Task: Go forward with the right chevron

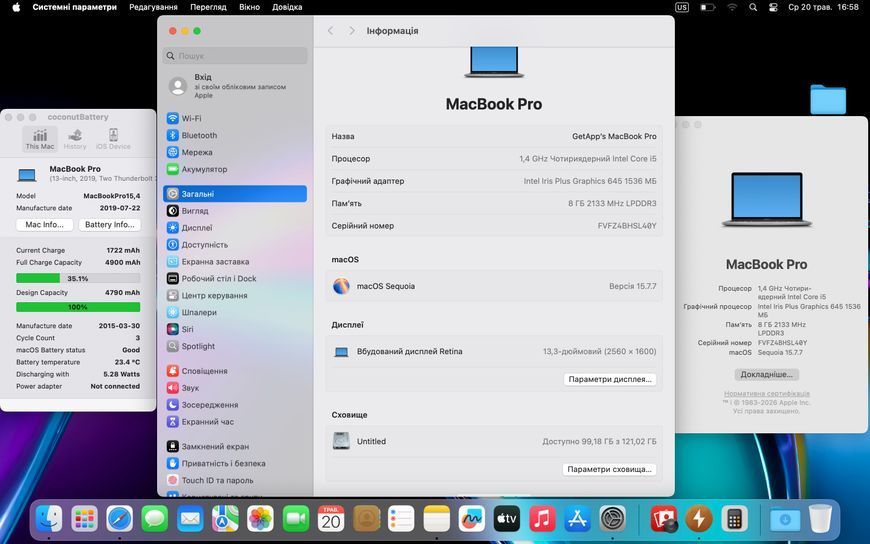Action: tap(352, 31)
